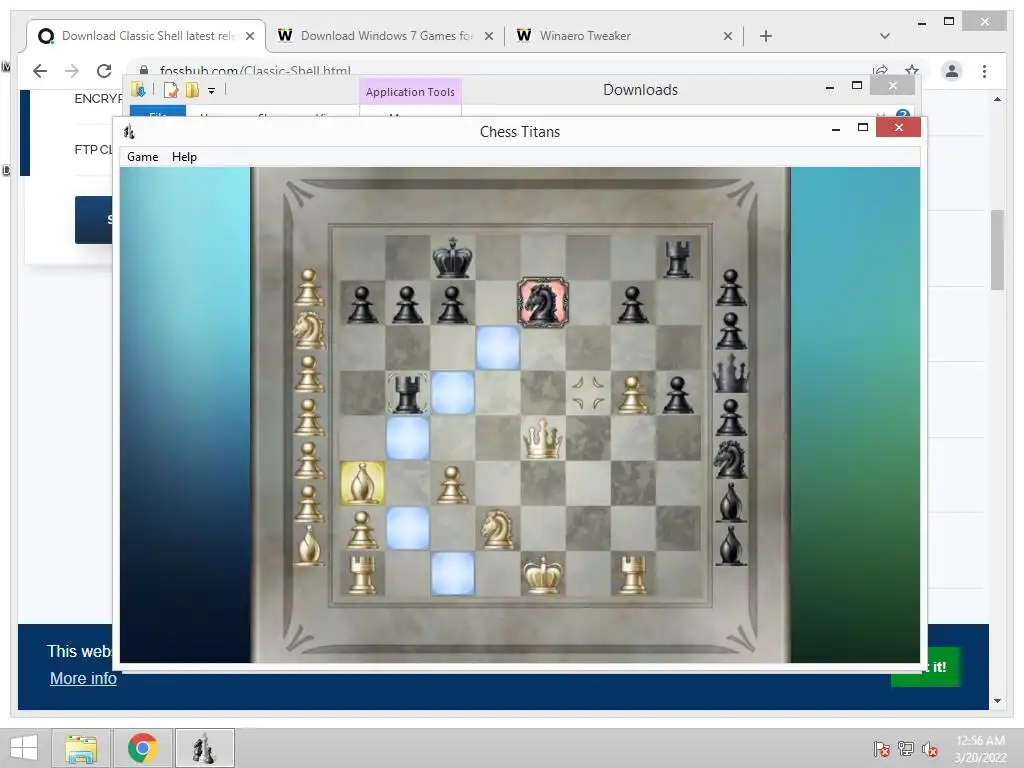Click the scroll down arrow in Chrome
This screenshot has width=1024, height=768.
click(x=997, y=701)
